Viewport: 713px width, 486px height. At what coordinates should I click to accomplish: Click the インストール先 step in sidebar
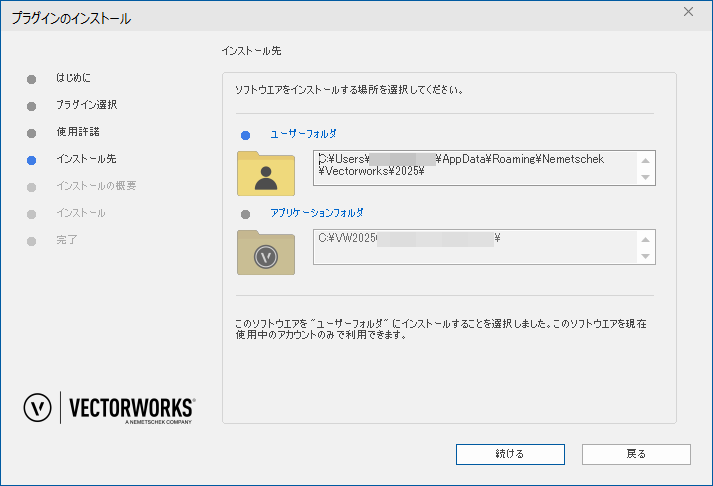click(x=86, y=159)
